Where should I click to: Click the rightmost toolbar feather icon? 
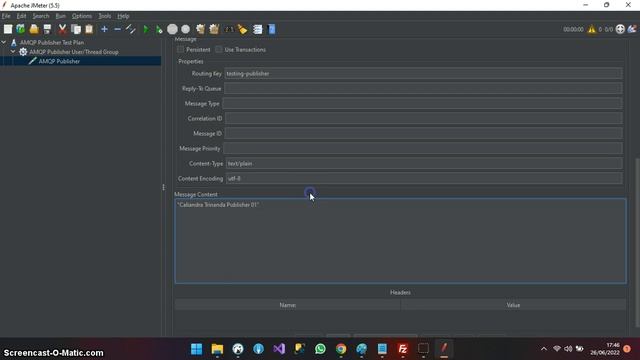point(632,29)
